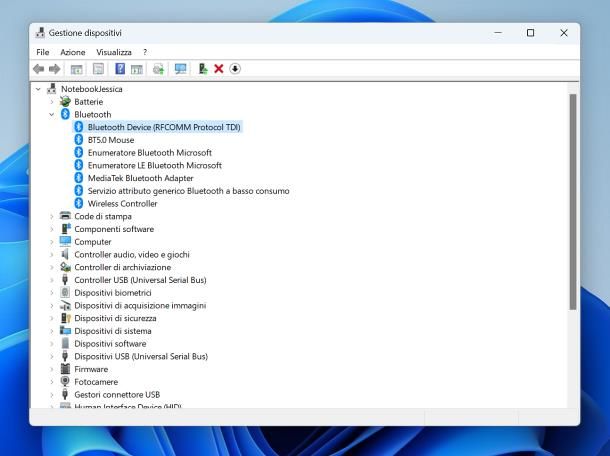Expand the Batterie category
Screen dimensions: 610x456
point(52,102)
